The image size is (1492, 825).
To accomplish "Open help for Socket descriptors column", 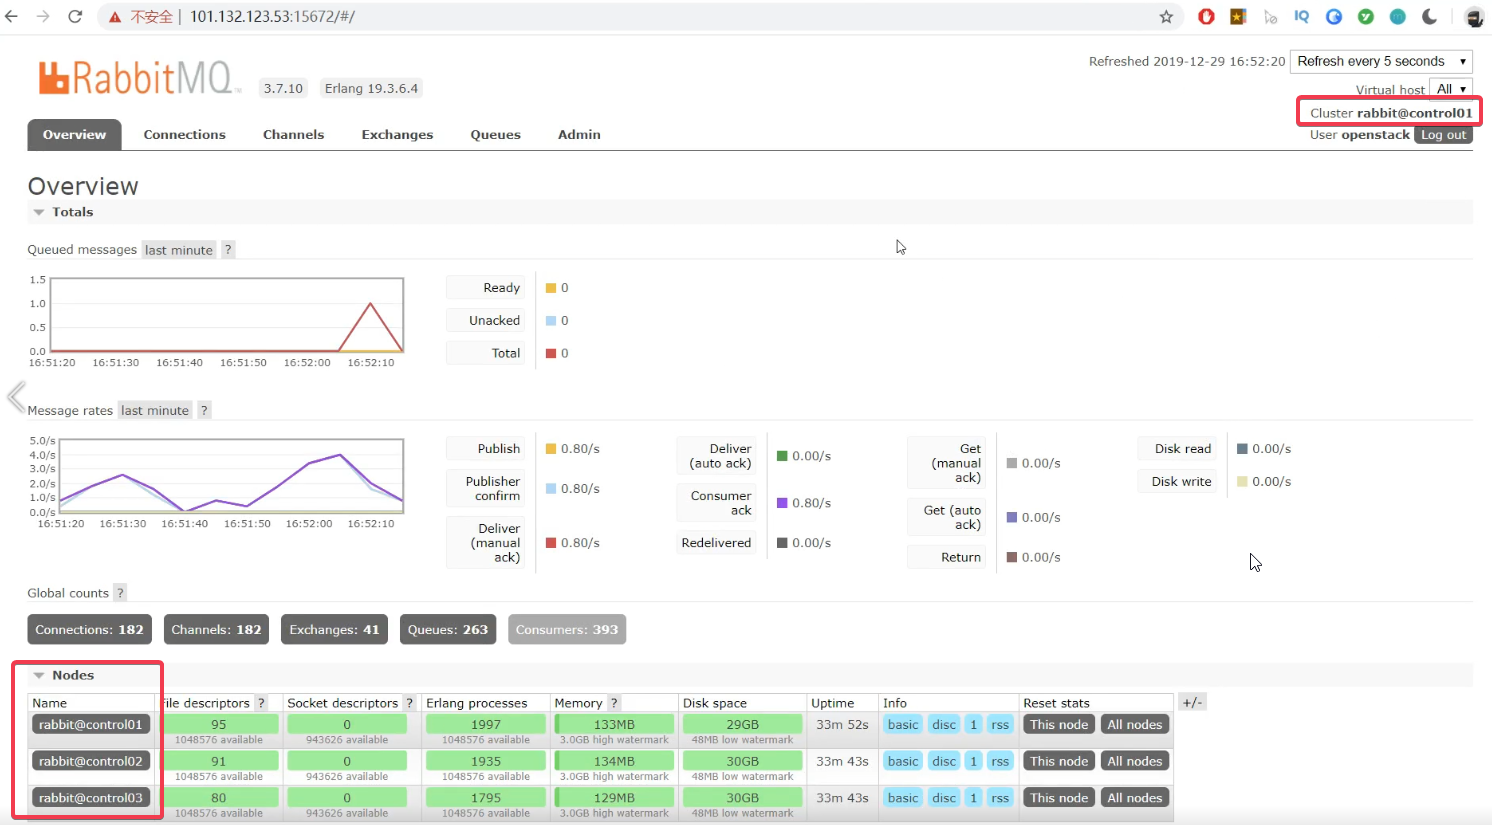I will click(x=409, y=703).
